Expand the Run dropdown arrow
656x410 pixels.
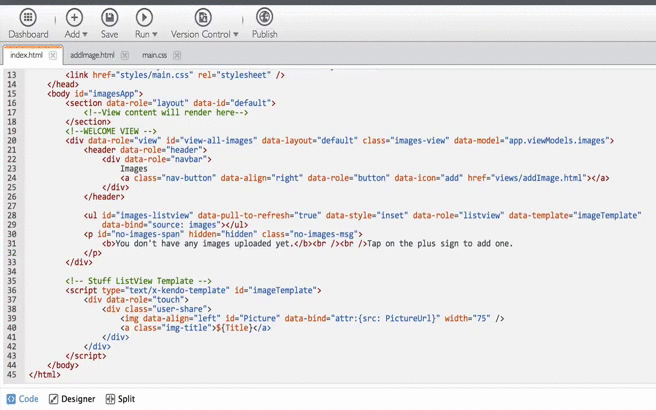(155, 35)
